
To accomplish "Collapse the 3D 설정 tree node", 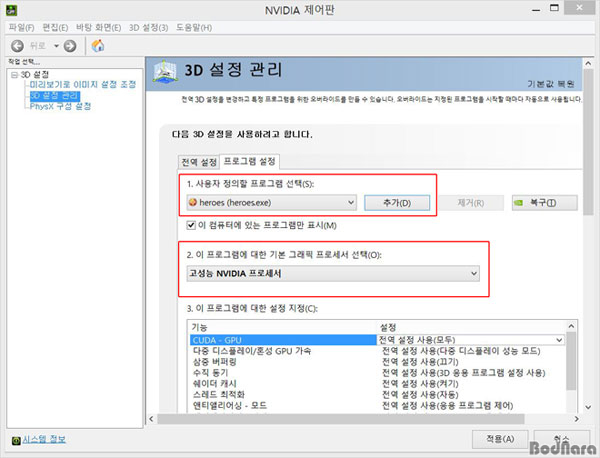I will pyautogui.click(x=15, y=75).
